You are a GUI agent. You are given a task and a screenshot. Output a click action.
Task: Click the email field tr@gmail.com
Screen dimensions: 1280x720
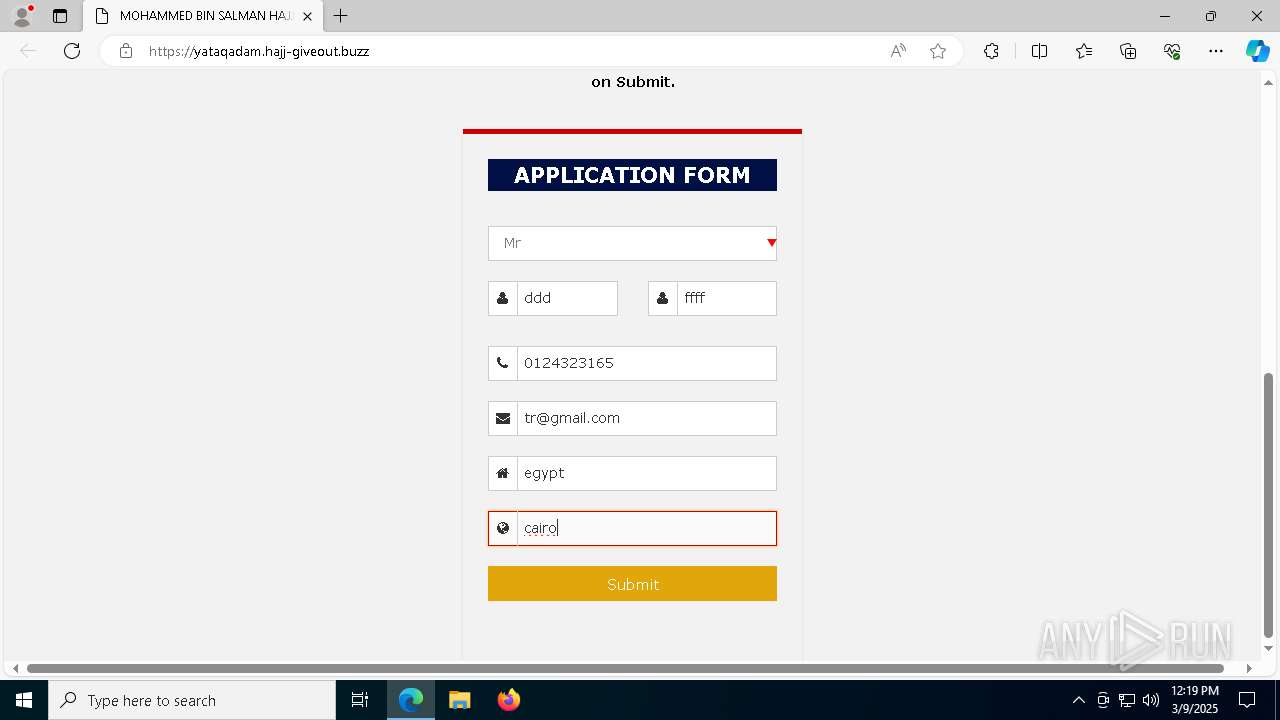647,418
